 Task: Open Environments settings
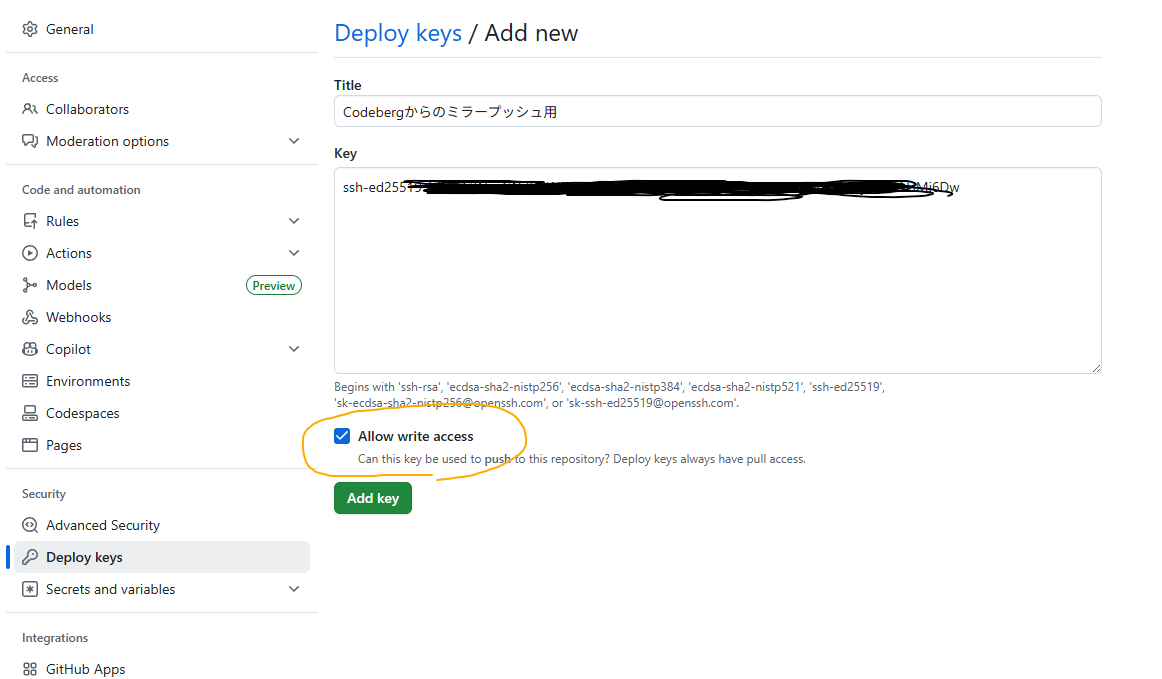click(88, 381)
